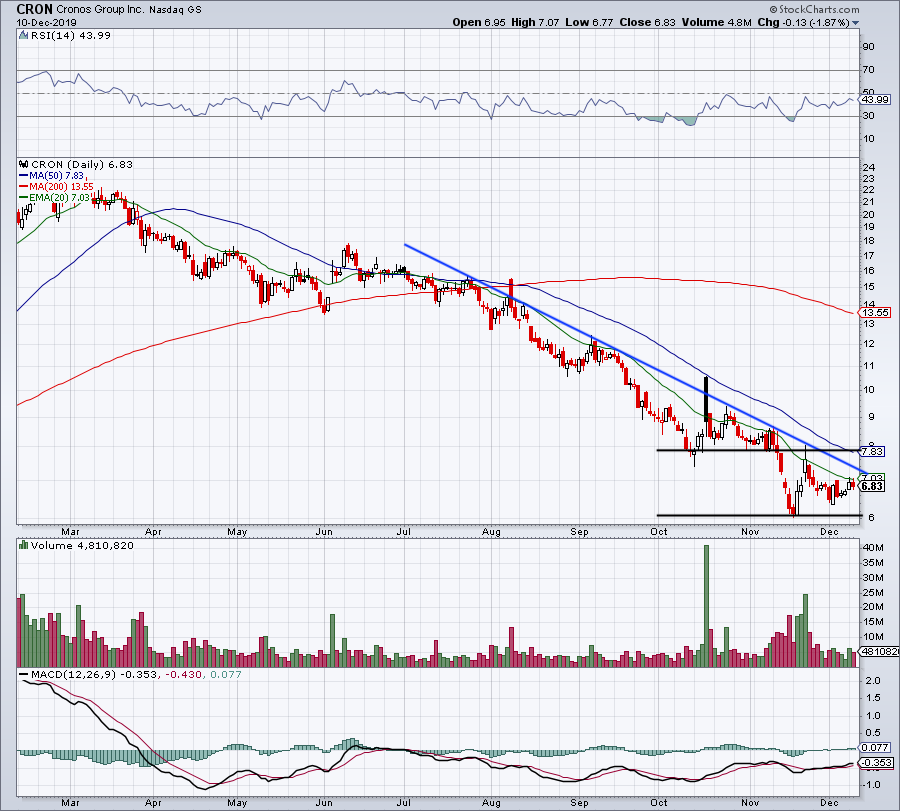Click the 'Chg -0.13 (-1.87%)' value
The height and width of the screenshot is (811, 900).
804,22
